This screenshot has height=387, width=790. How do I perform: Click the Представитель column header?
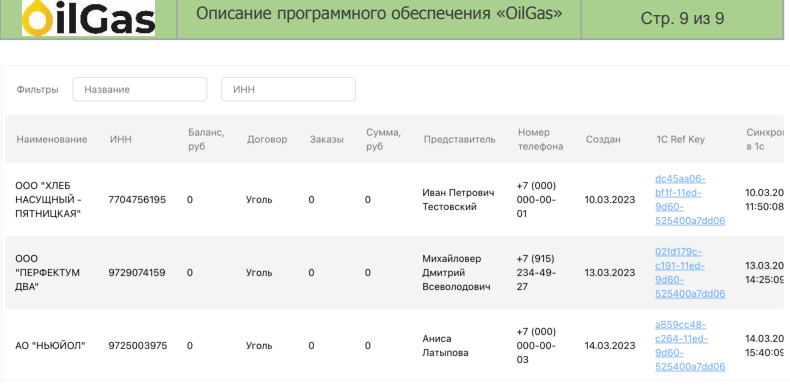pos(459,140)
